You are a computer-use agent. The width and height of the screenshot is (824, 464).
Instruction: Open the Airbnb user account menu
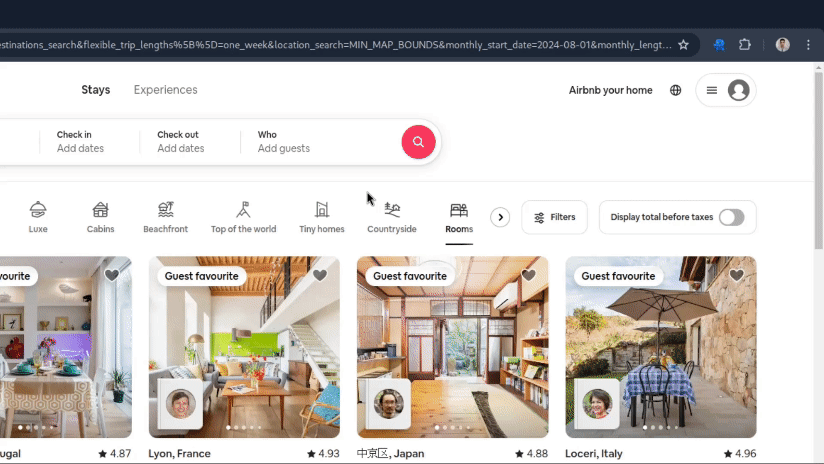pyautogui.click(x=726, y=90)
